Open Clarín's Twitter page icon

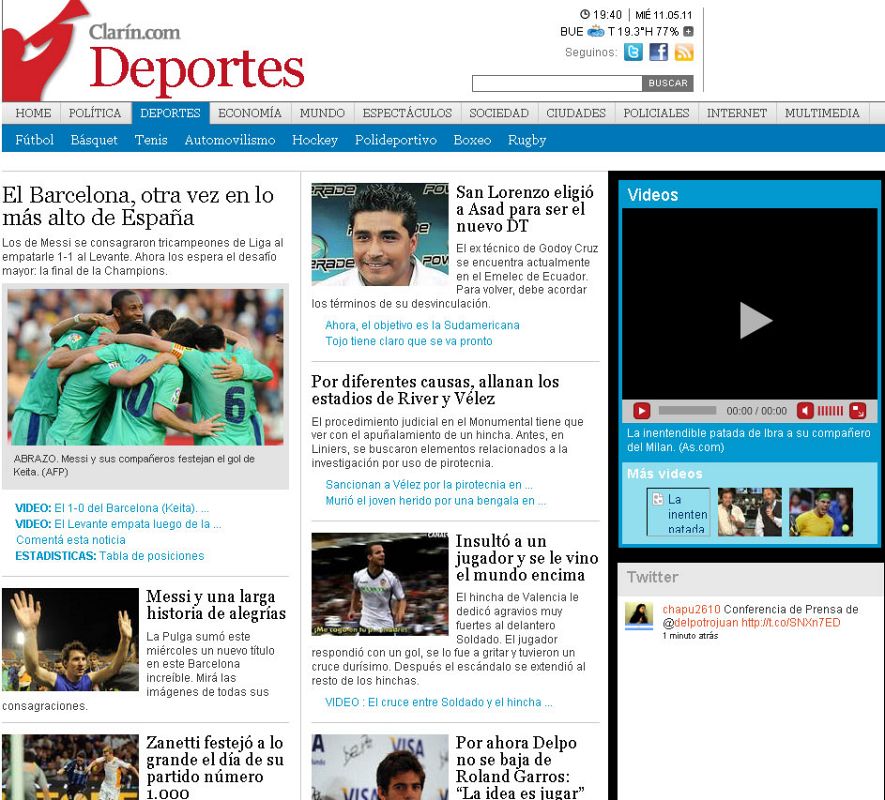(633, 52)
